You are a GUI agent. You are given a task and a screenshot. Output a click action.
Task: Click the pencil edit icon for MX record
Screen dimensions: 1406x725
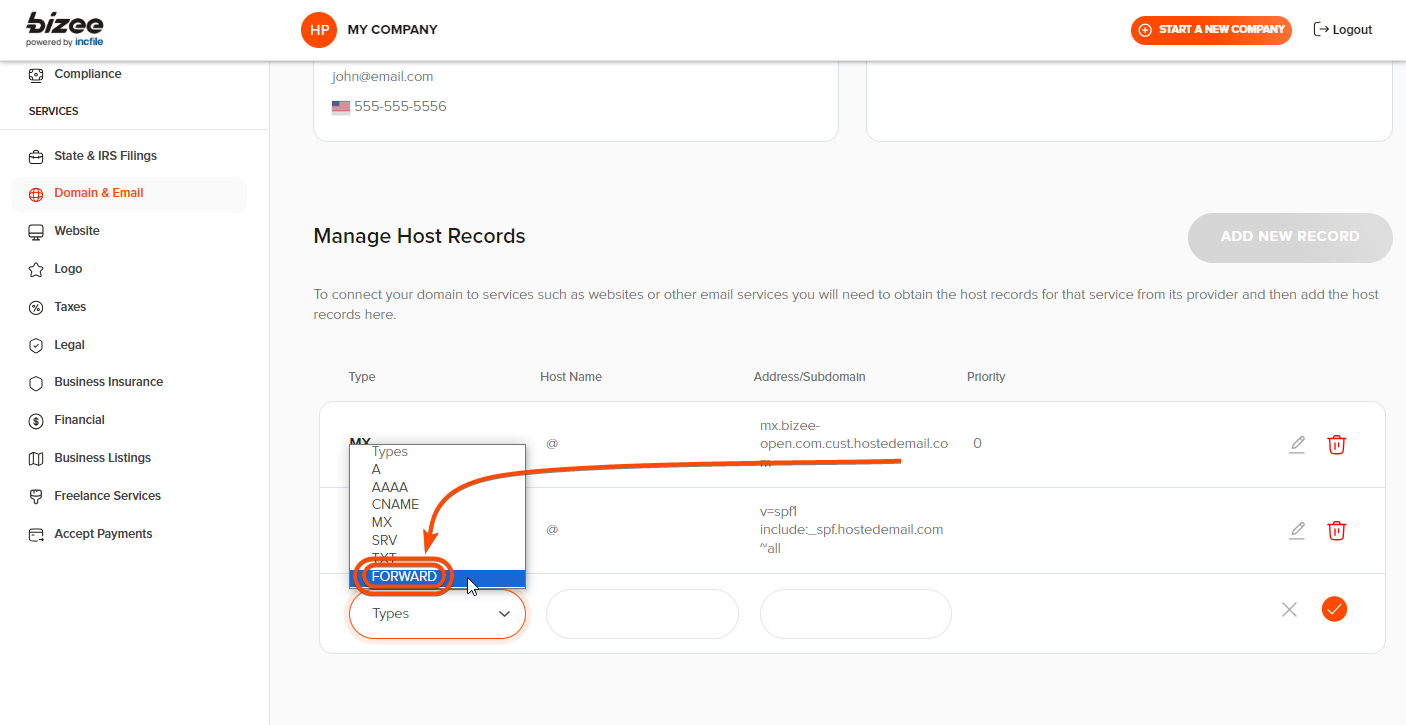click(x=1297, y=444)
